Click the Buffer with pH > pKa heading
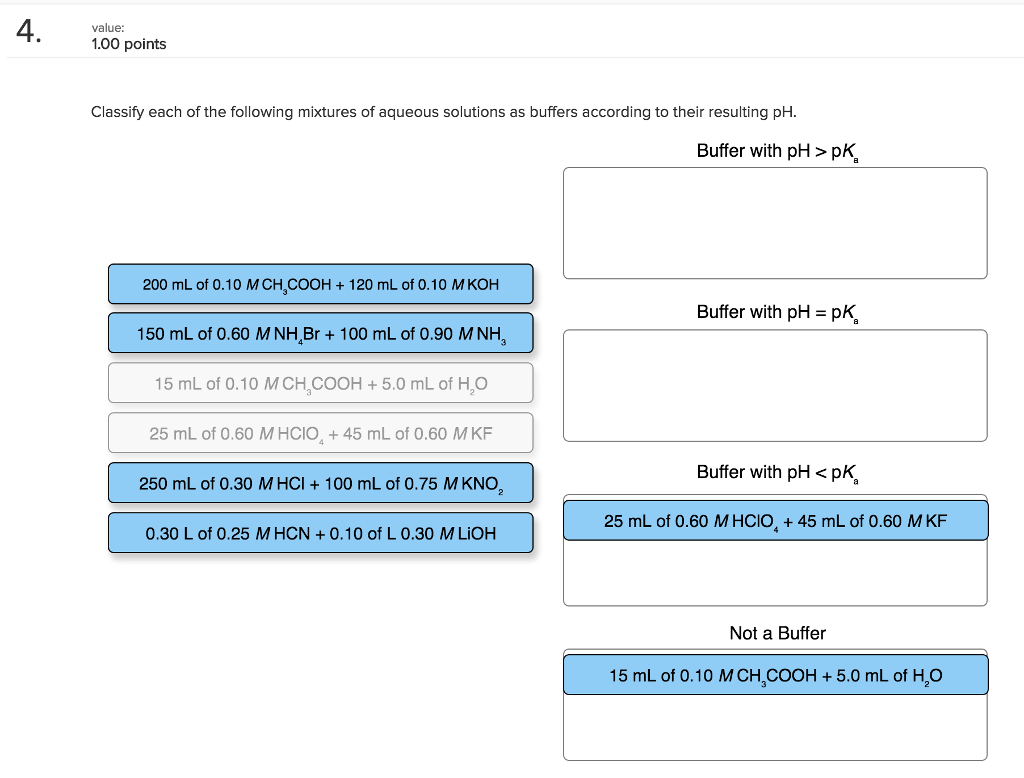 (x=775, y=151)
